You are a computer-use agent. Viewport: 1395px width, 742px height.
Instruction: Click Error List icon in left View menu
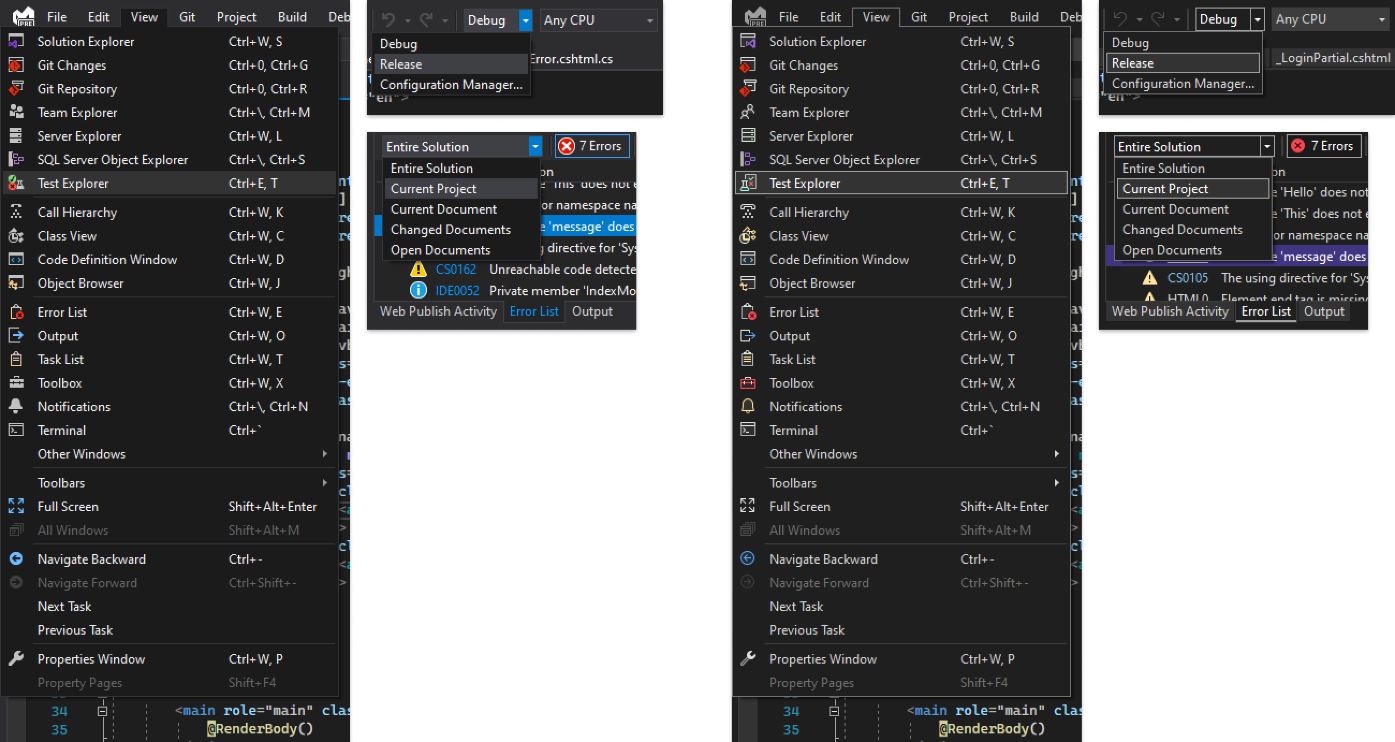click(x=16, y=313)
